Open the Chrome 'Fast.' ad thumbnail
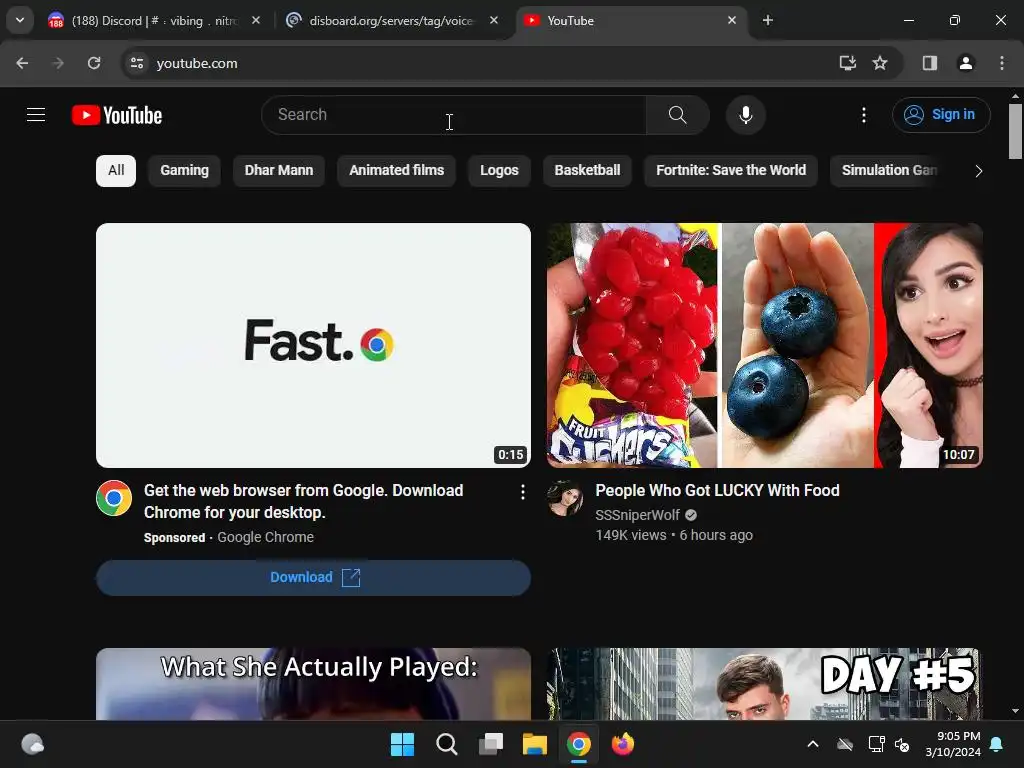 (x=313, y=345)
